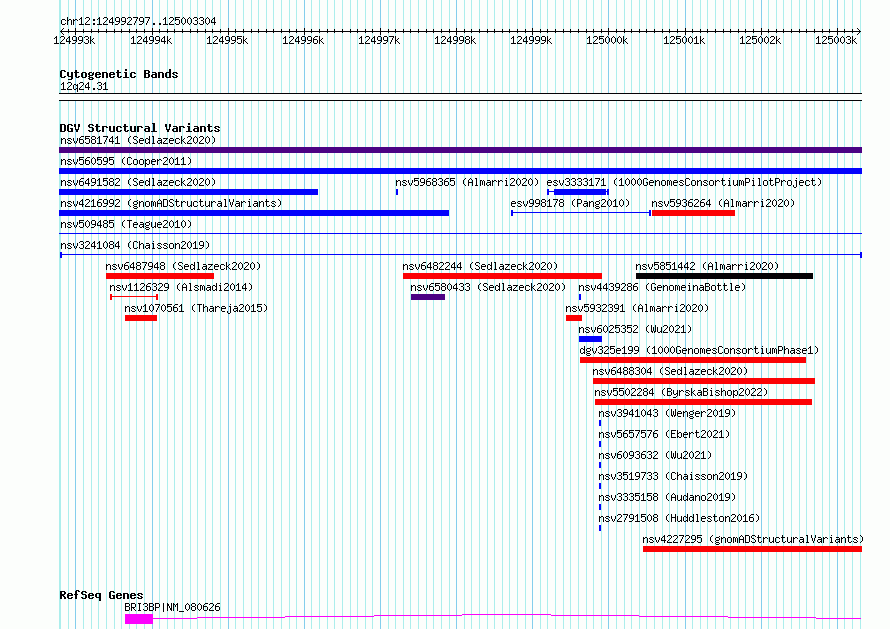Open nsv6025352 (Wu2021) label

(635, 329)
